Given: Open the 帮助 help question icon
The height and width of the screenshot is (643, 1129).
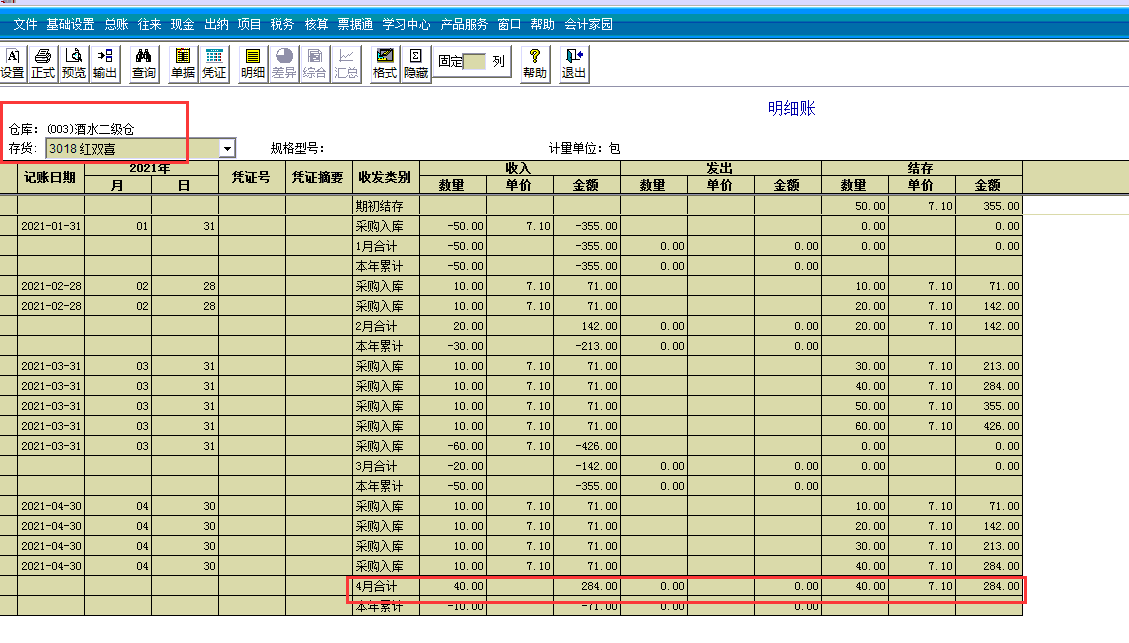Looking at the screenshot, I should click(x=535, y=64).
